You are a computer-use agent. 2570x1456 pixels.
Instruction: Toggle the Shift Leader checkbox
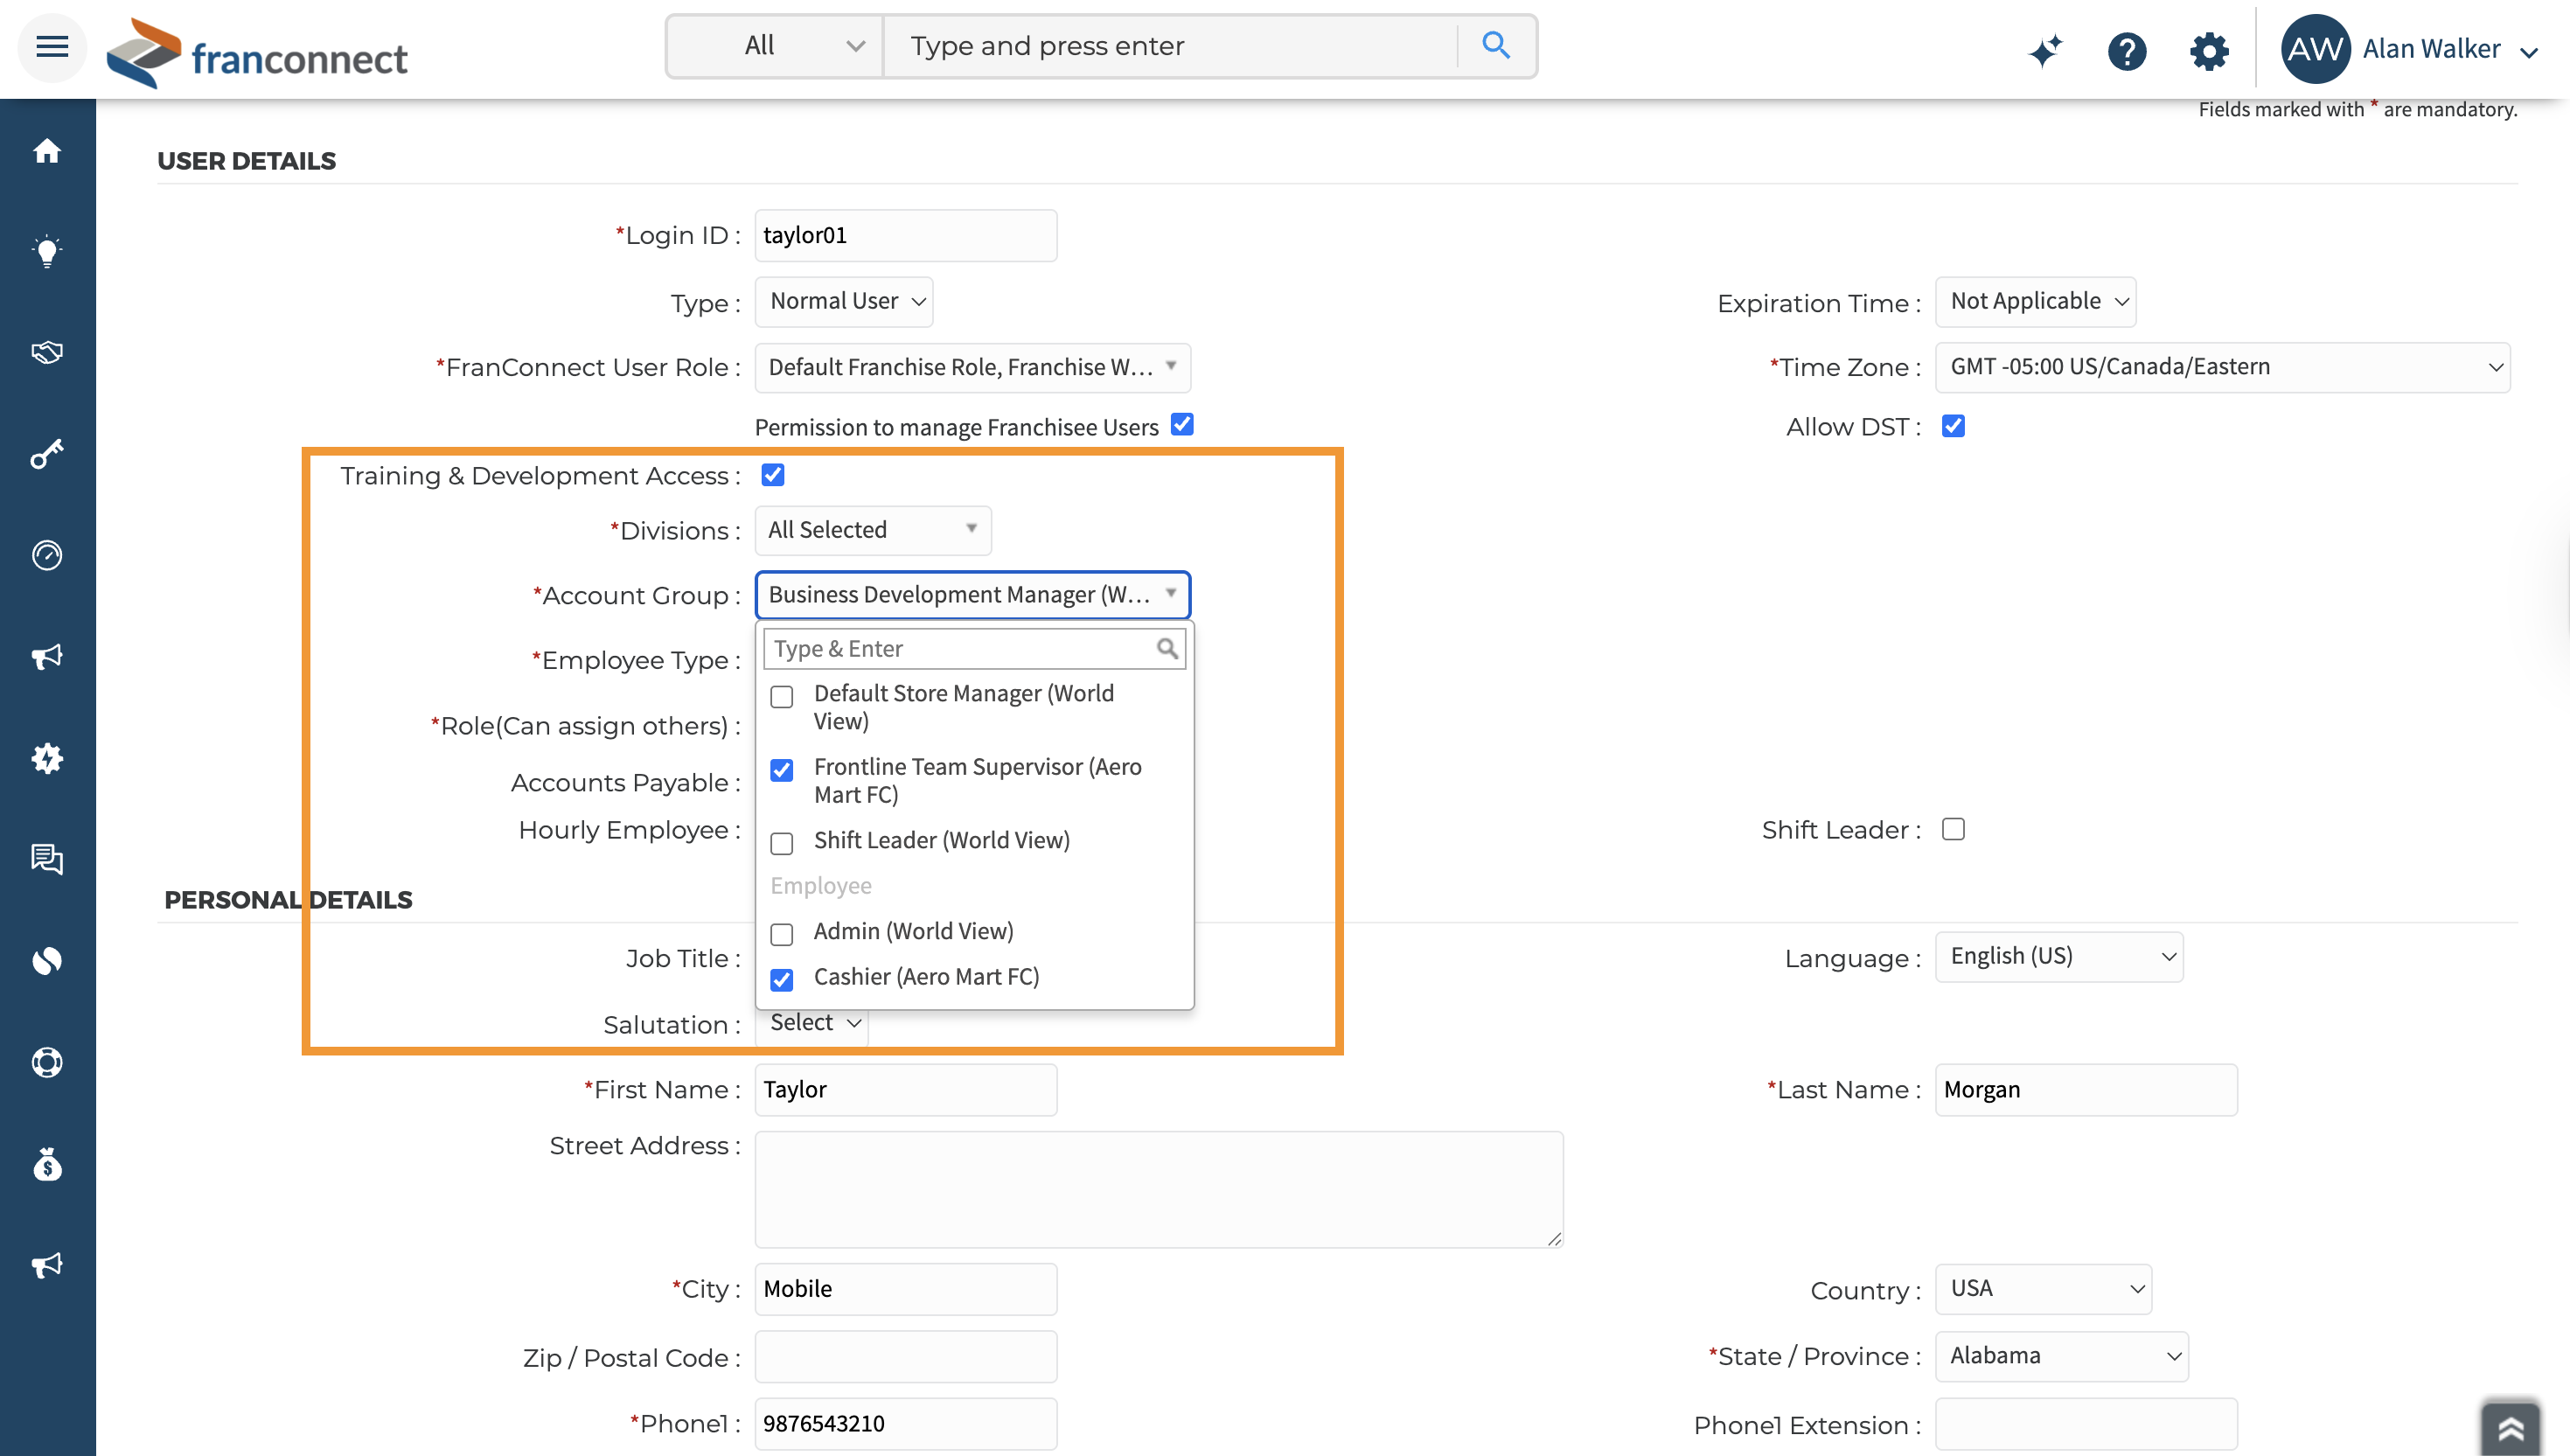[1952, 829]
